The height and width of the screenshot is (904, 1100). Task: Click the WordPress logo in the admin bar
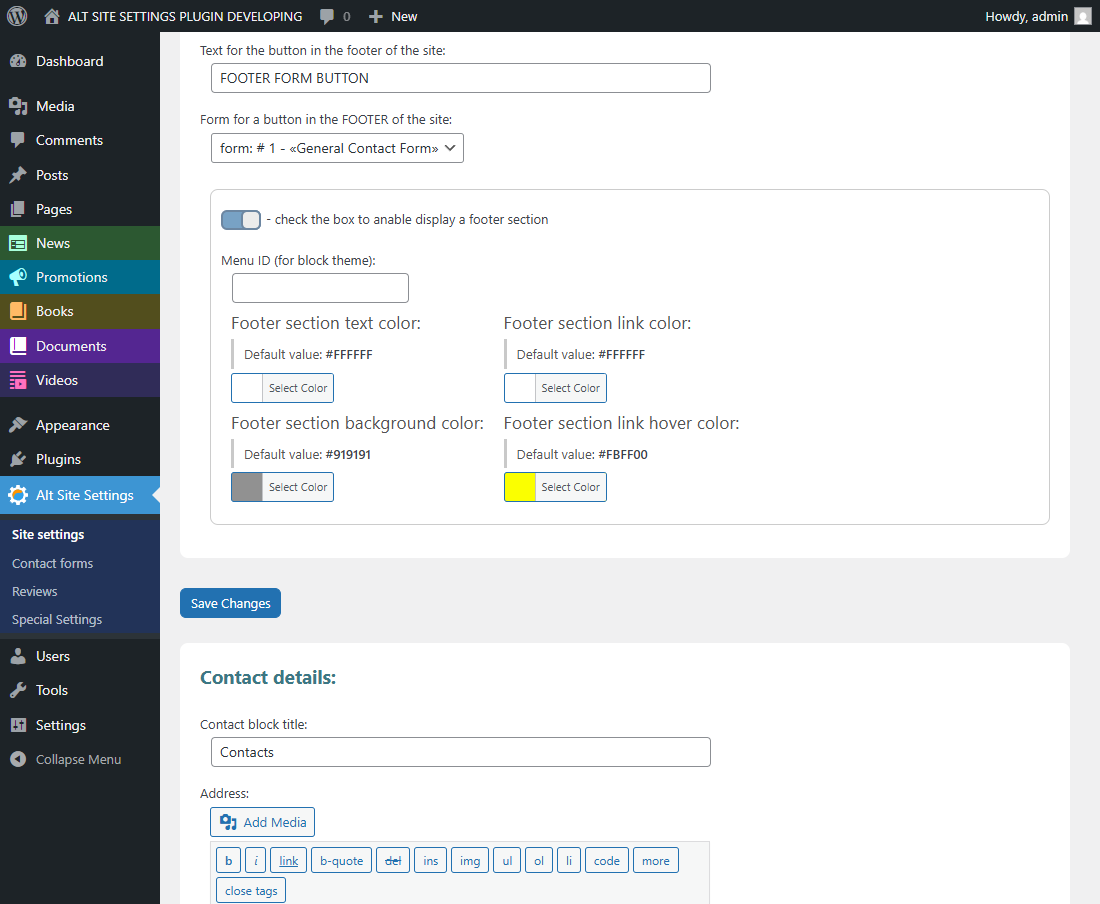click(x=15, y=16)
